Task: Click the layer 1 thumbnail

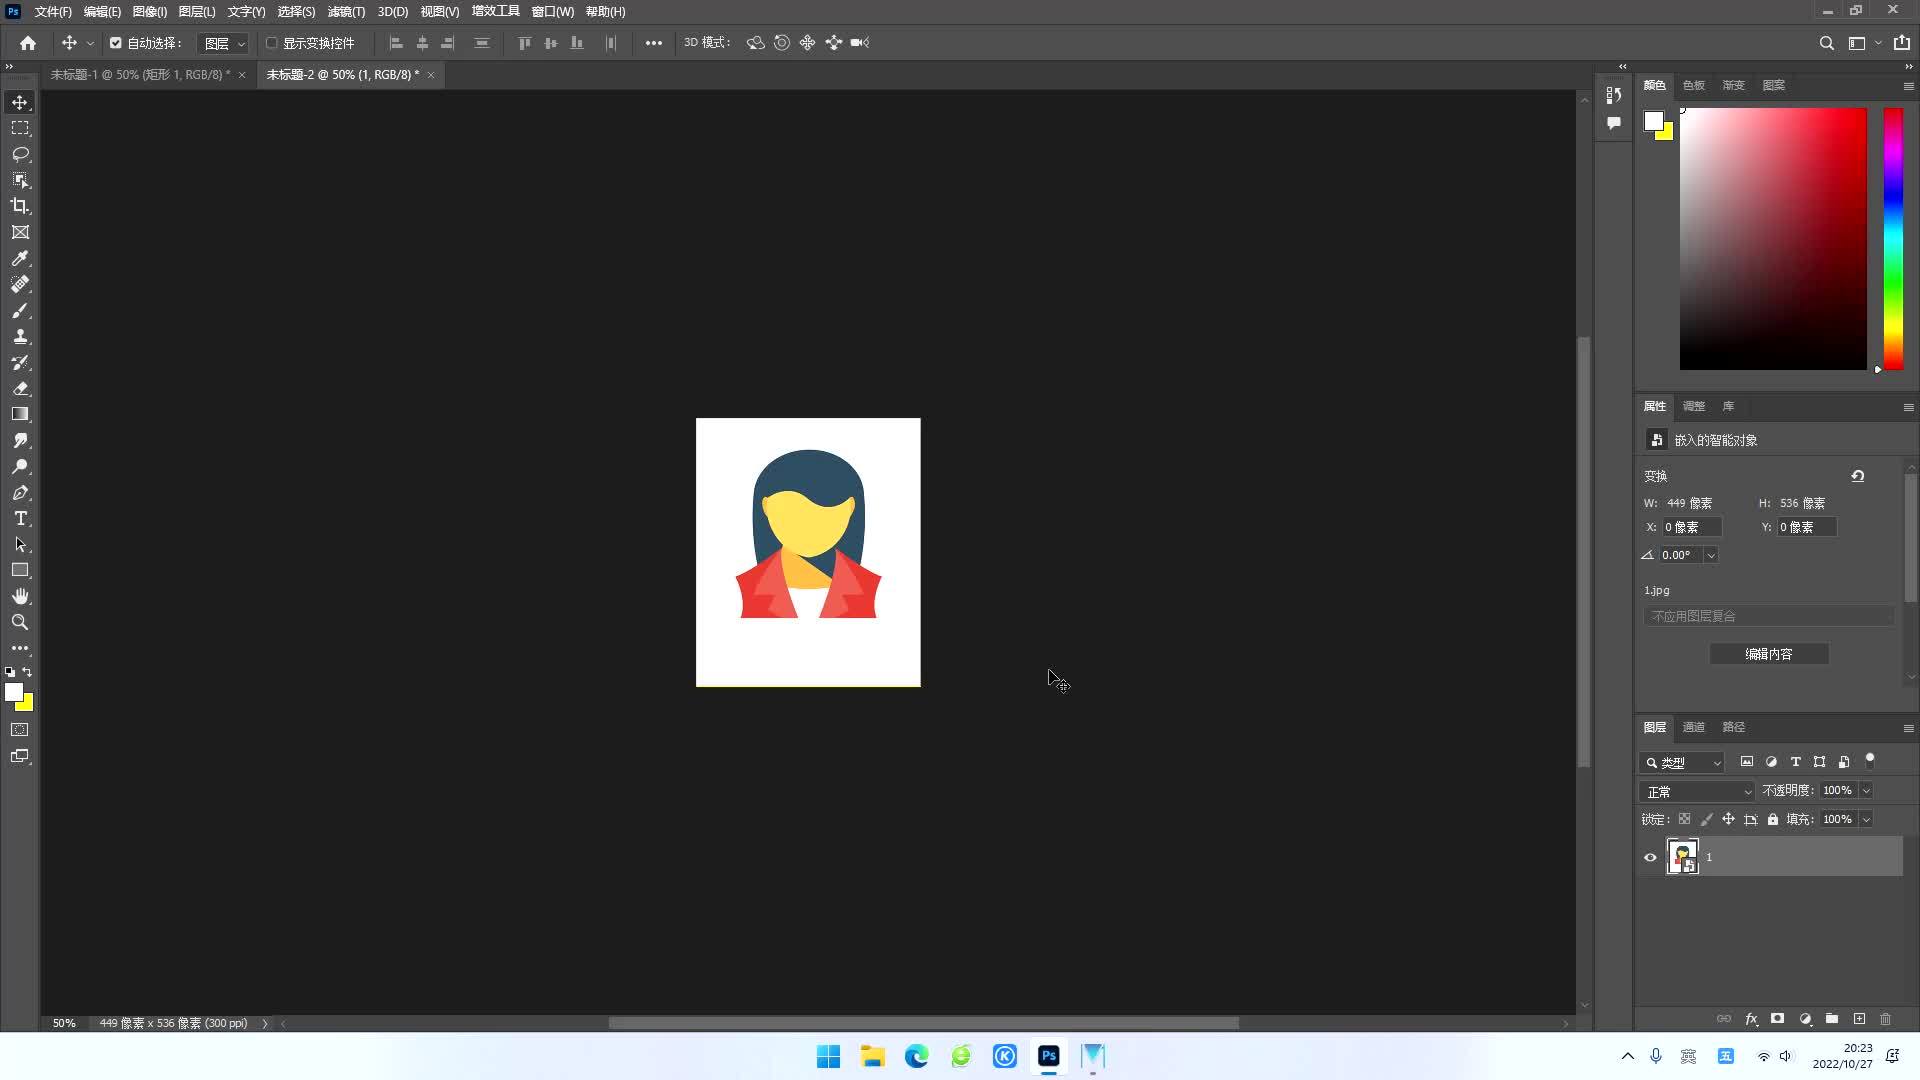Action: click(x=1682, y=857)
